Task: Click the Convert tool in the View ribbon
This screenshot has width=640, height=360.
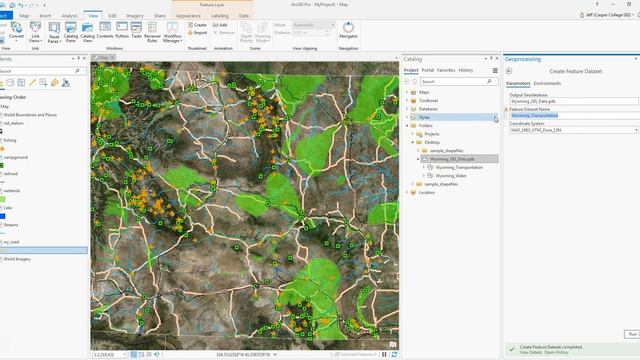Action: click(16, 31)
